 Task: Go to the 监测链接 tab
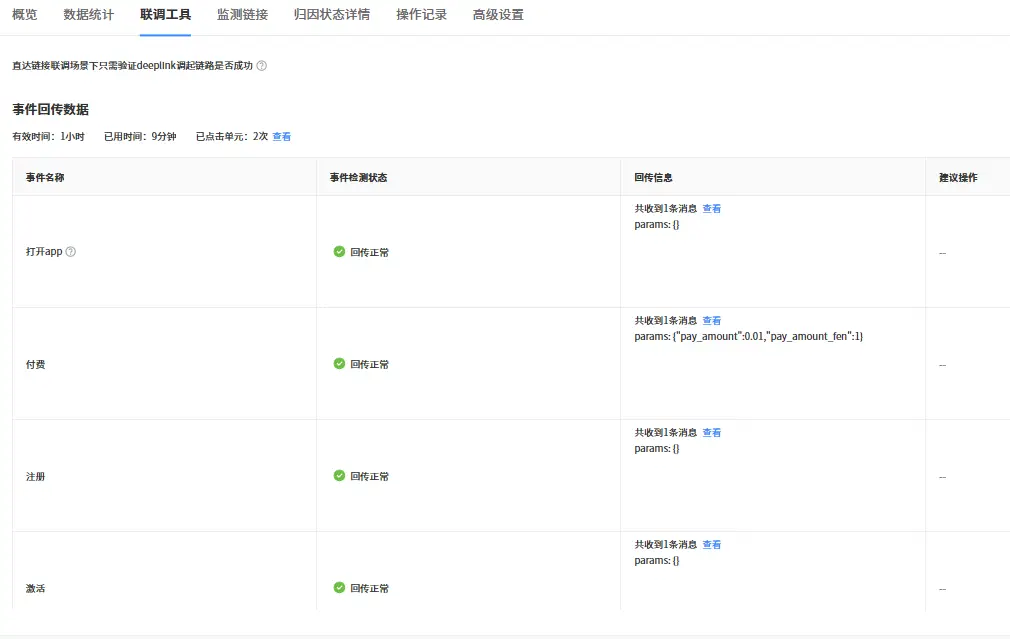pos(242,15)
